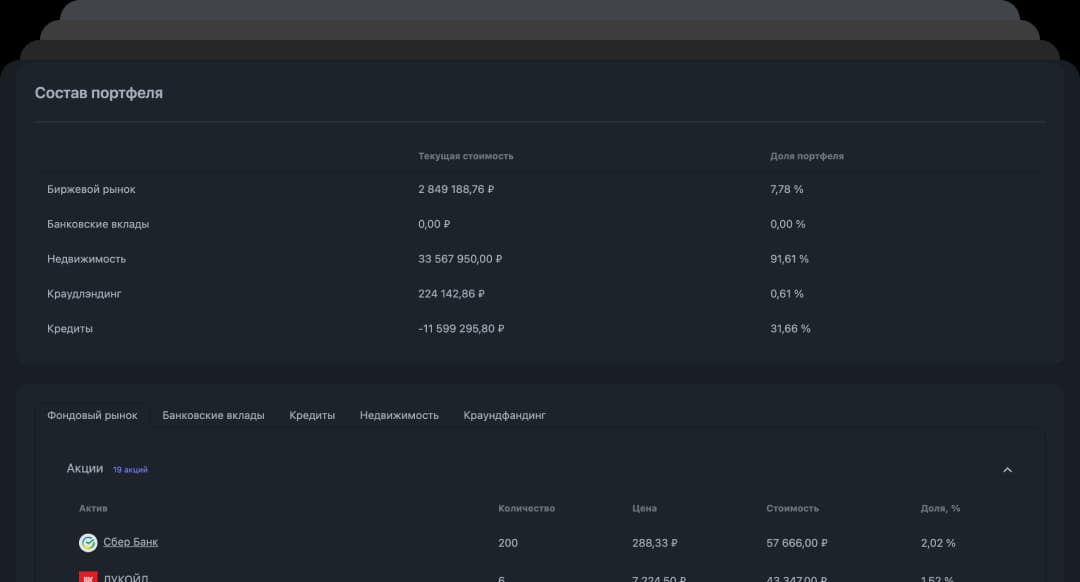The height and width of the screenshot is (582, 1080).
Task: Select the Краудлэндинг row label
Action: 84,294
